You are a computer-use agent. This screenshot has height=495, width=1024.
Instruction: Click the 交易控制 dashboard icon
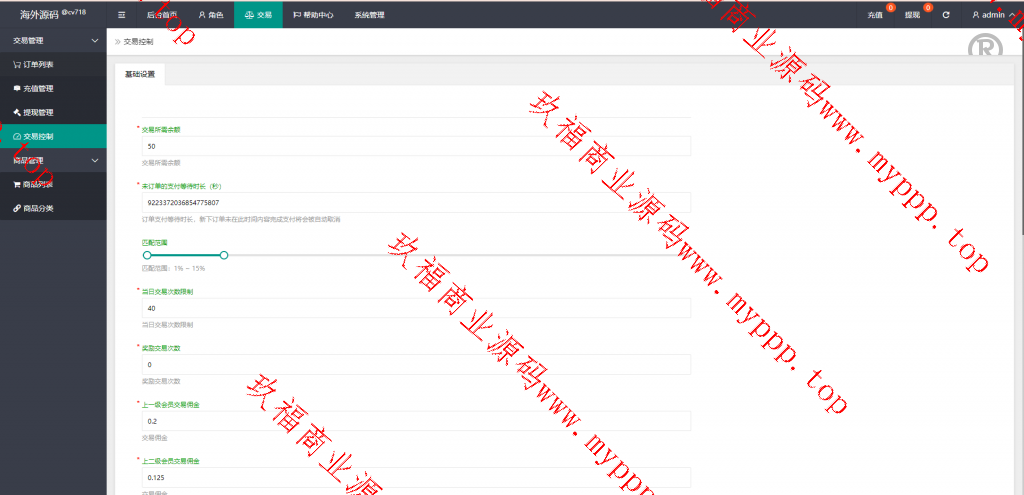coord(16,136)
